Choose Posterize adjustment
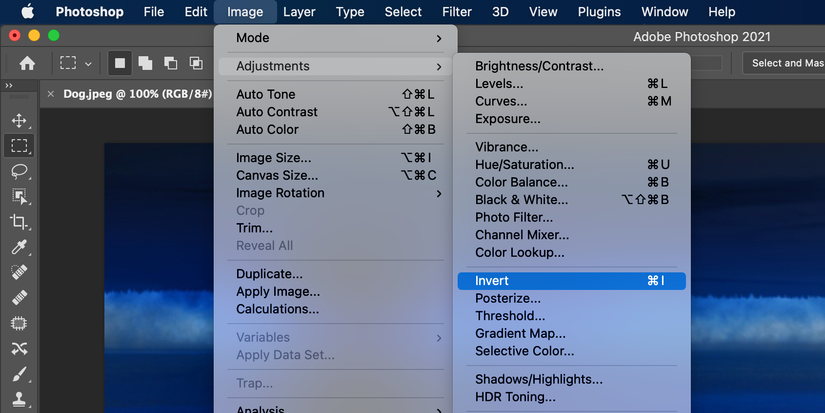Screen dimensions: 825x413 (571, 299)
